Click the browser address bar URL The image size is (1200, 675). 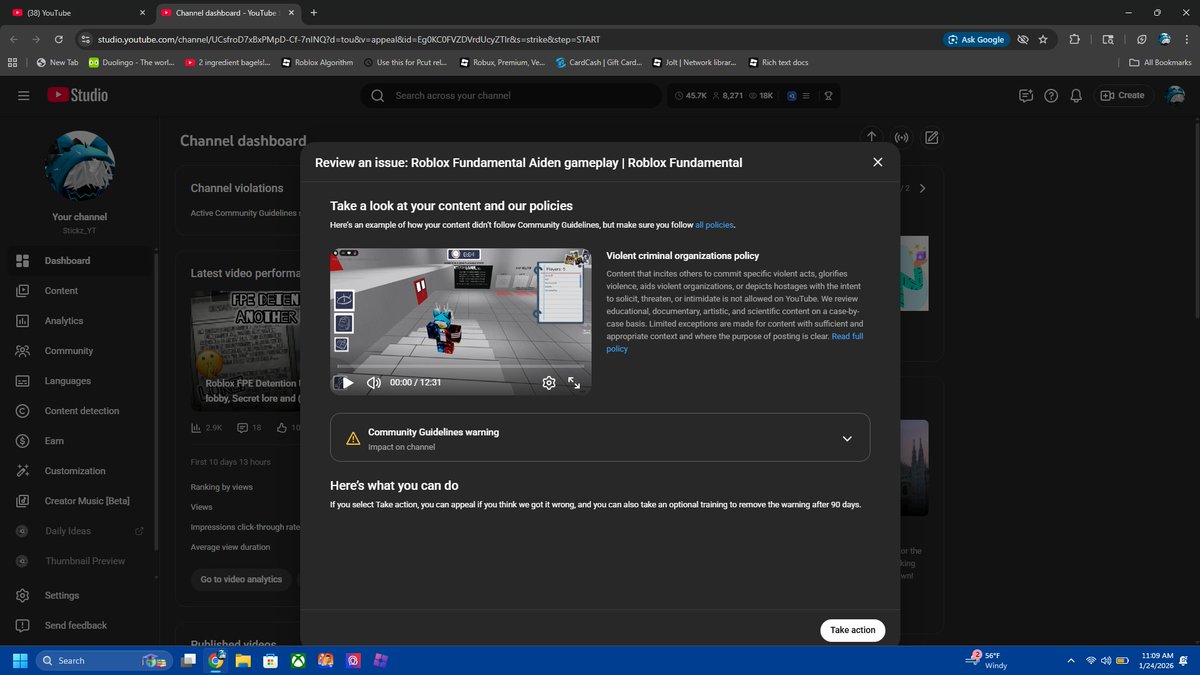click(347, 39)
